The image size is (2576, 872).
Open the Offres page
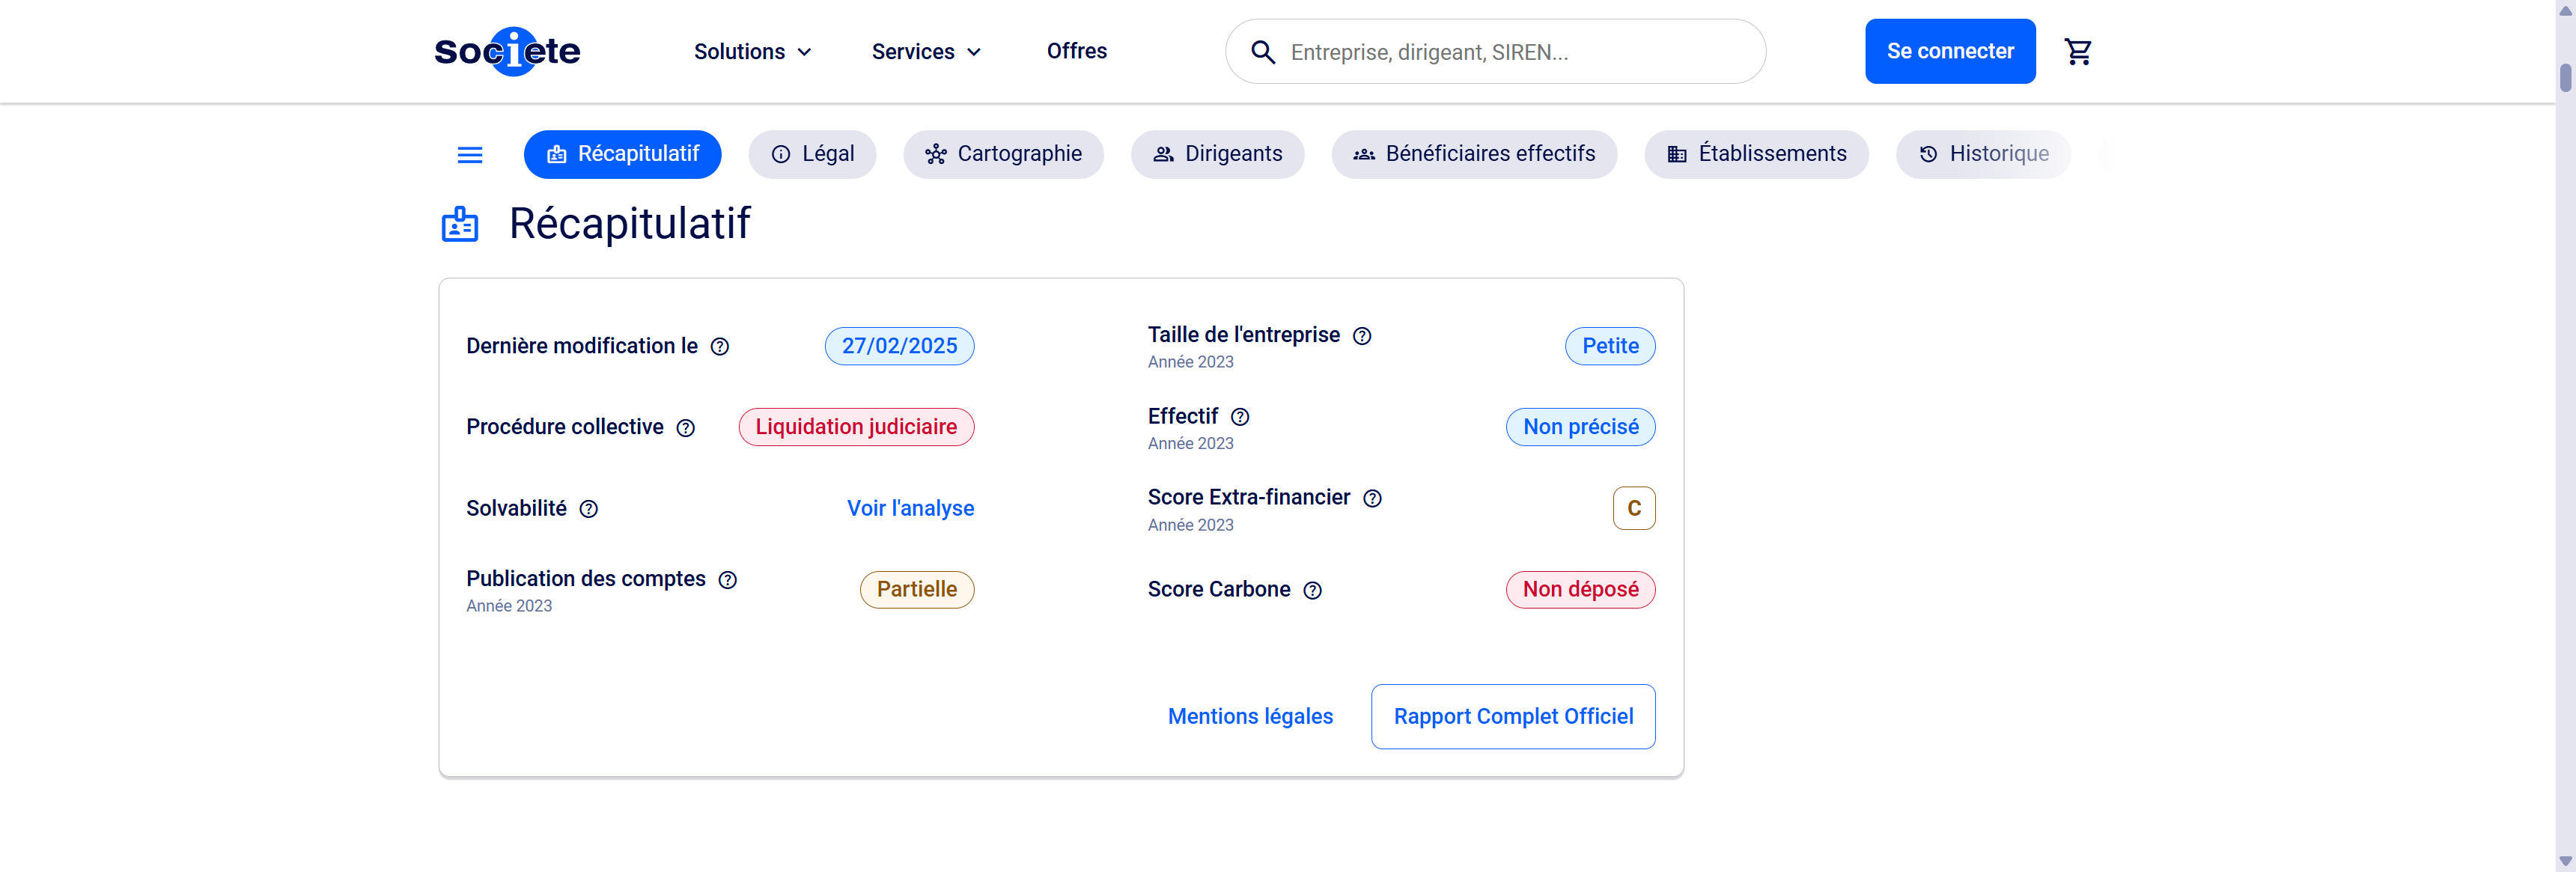pos(1077,51)
